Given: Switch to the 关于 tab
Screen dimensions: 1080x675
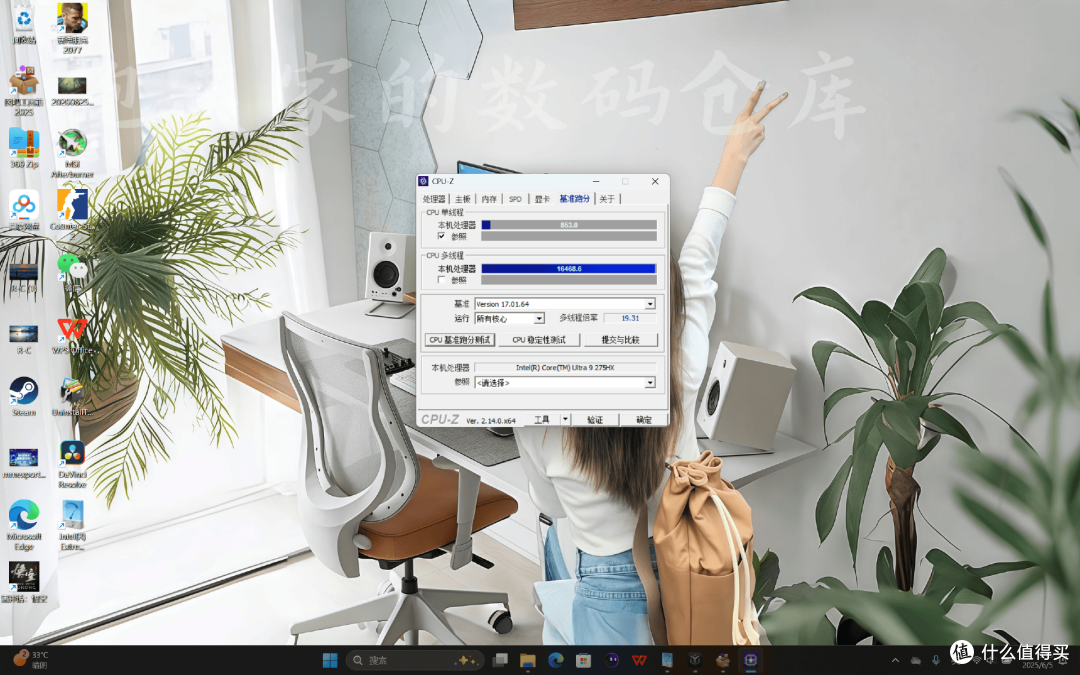Looking at the screenshot, I should point(607,199).
